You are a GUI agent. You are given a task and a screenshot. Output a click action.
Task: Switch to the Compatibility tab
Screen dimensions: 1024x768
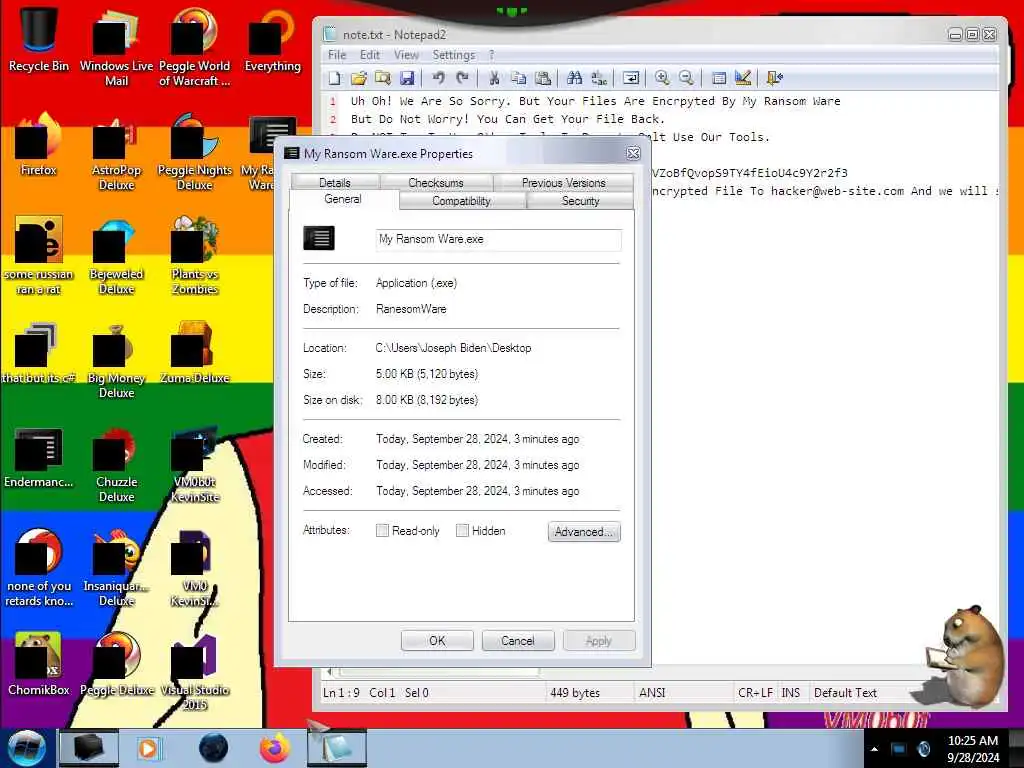[461, 200]
